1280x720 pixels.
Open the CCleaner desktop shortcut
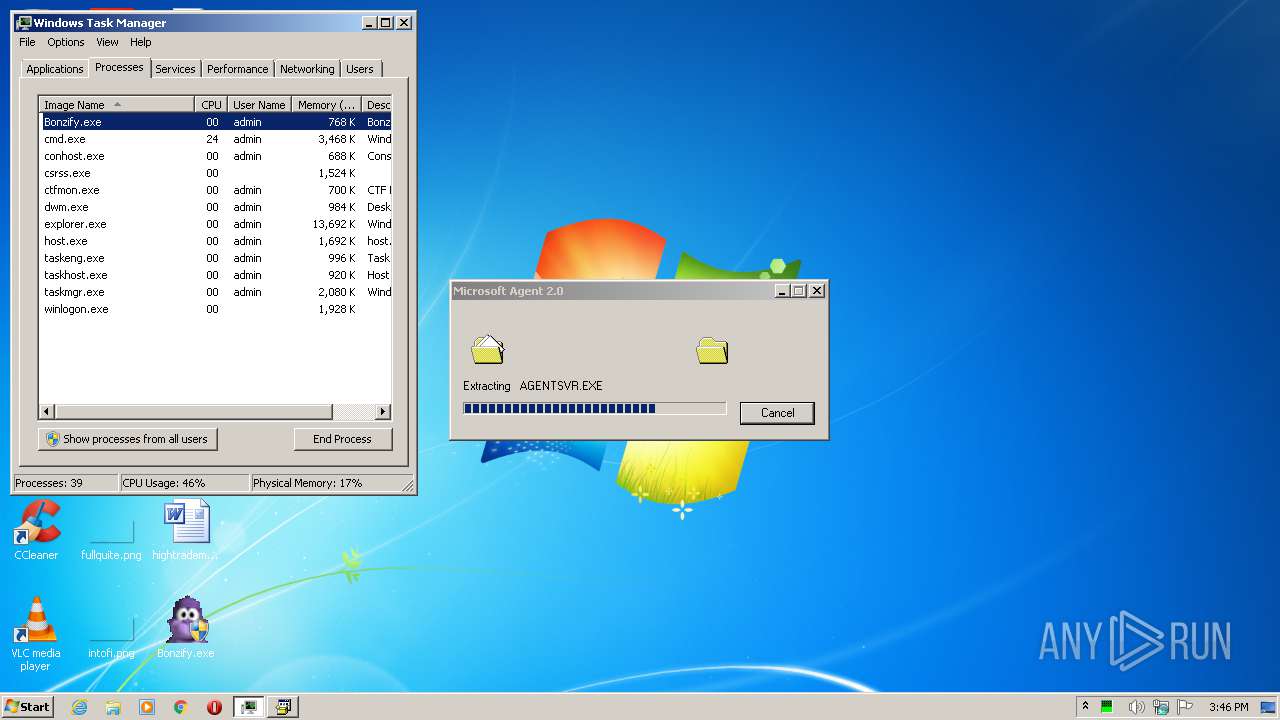point(36,531)
